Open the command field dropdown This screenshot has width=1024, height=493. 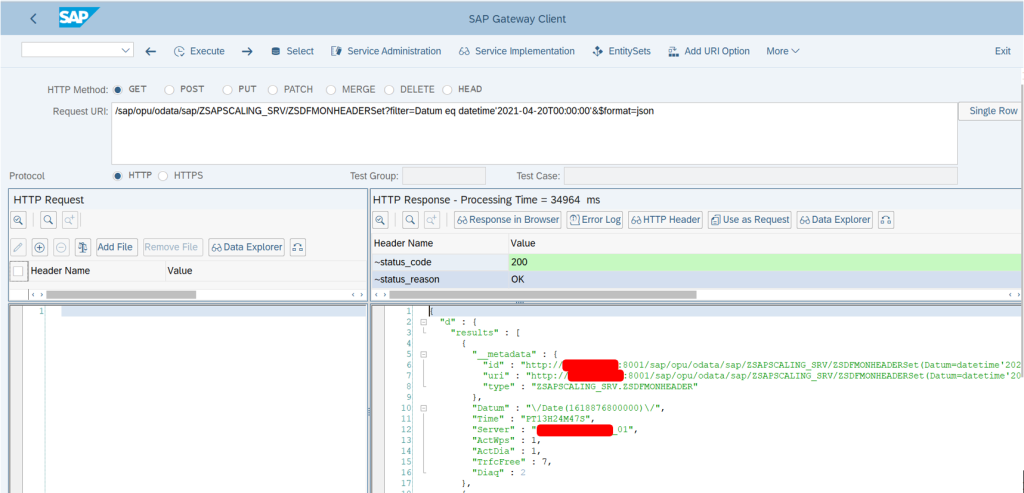tap(126, 50)
